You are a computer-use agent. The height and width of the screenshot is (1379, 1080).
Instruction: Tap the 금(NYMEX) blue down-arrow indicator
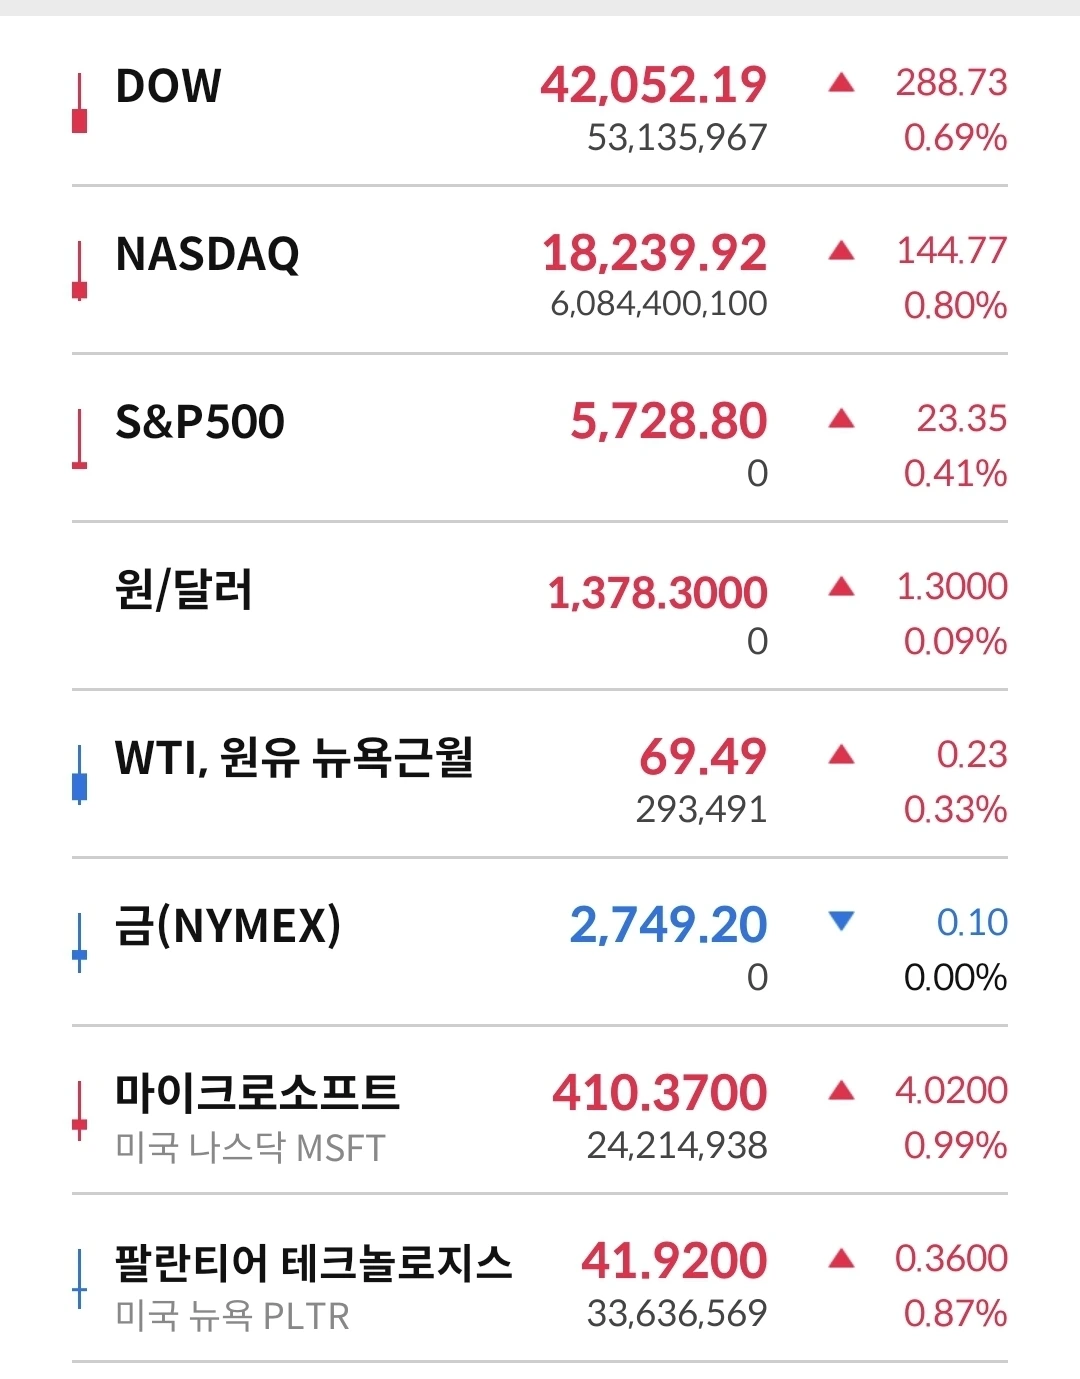842,920
